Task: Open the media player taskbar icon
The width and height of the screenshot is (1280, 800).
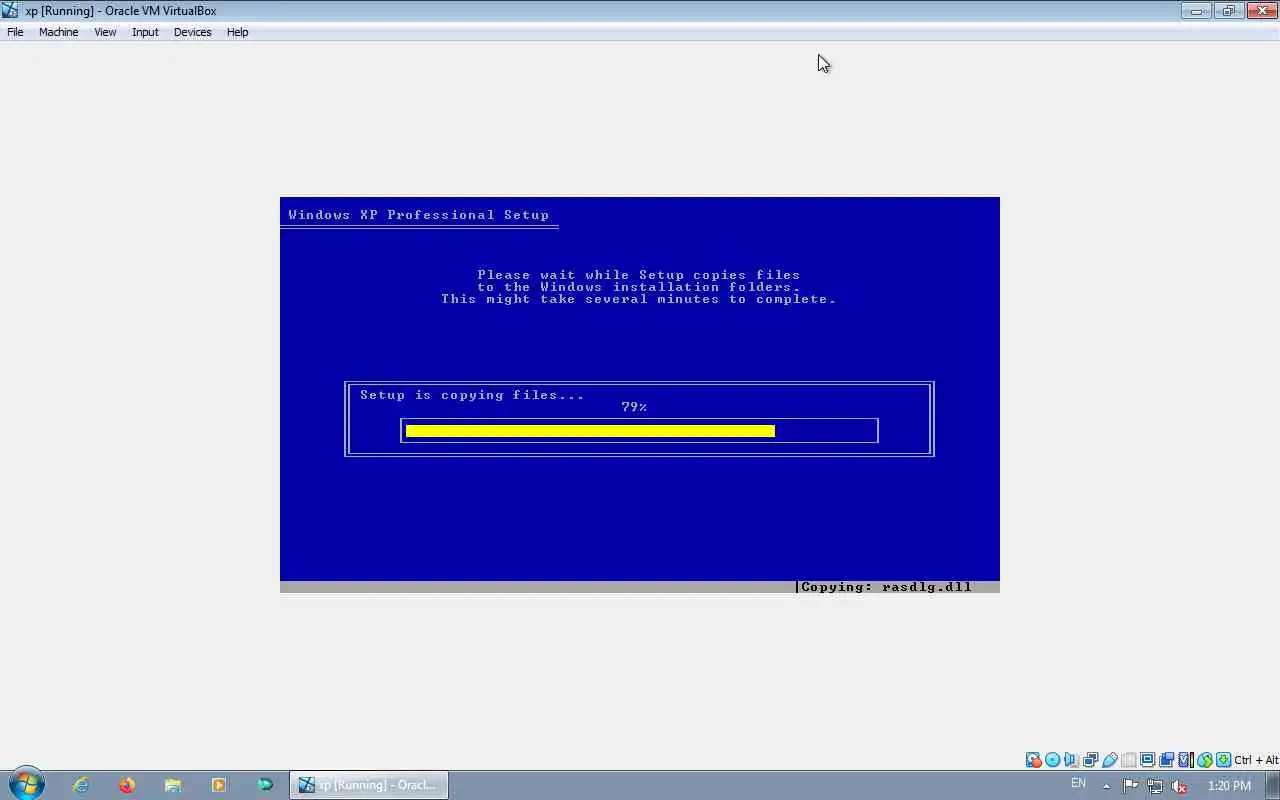Action: [219, 785]
